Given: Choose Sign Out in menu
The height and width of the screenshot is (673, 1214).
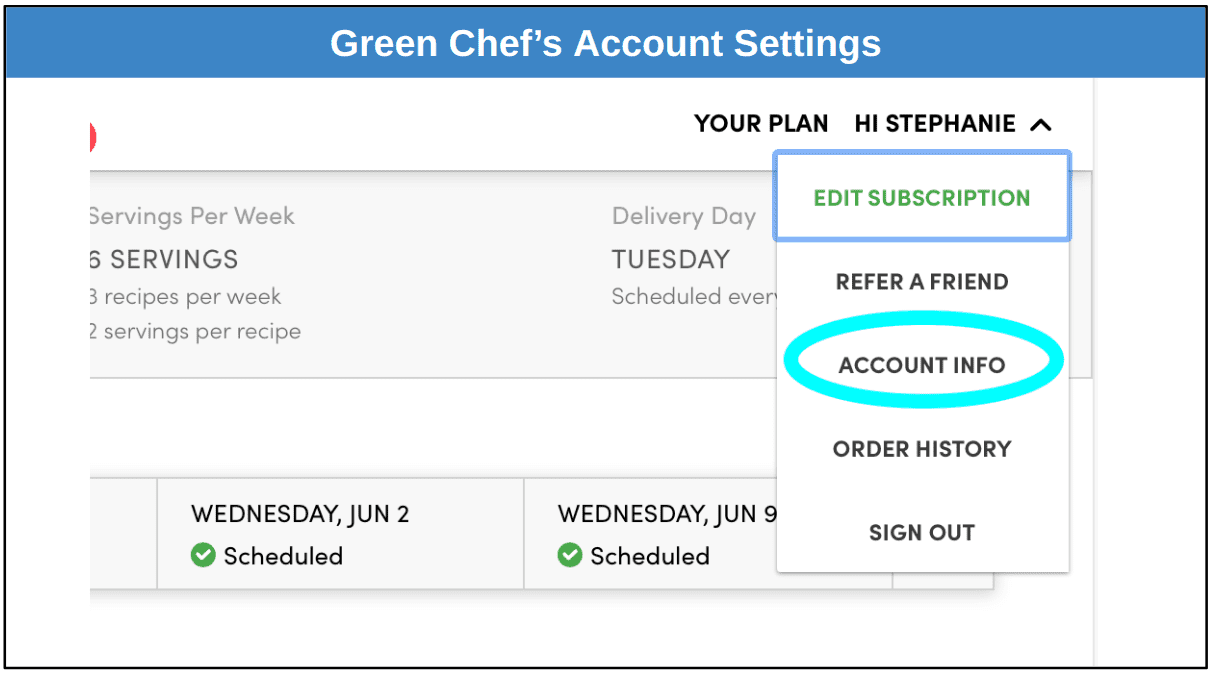Looking at the screenshot, I should 922,533.
